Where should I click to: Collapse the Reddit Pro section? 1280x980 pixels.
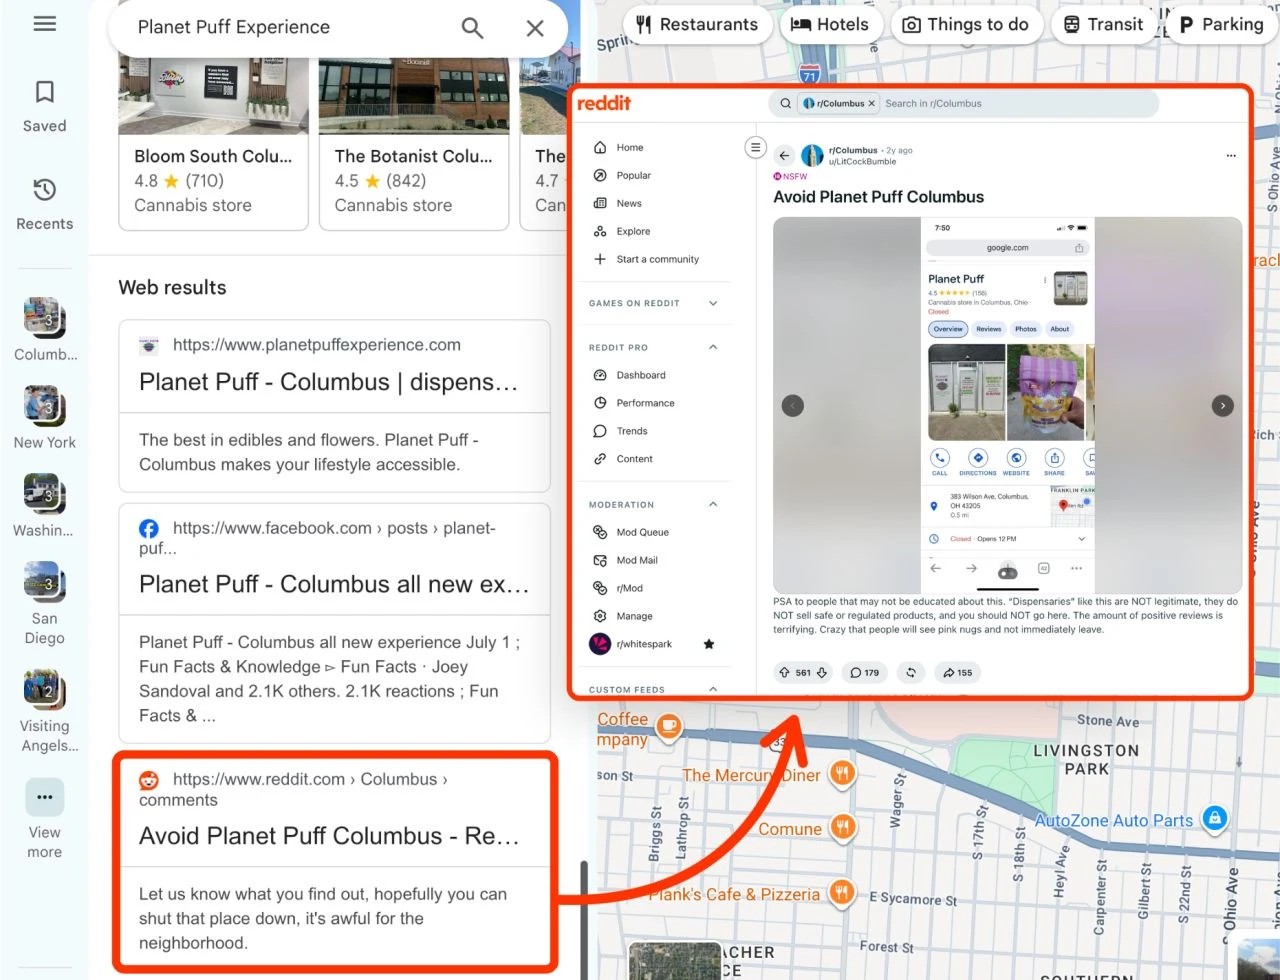[x=713, y=347]
